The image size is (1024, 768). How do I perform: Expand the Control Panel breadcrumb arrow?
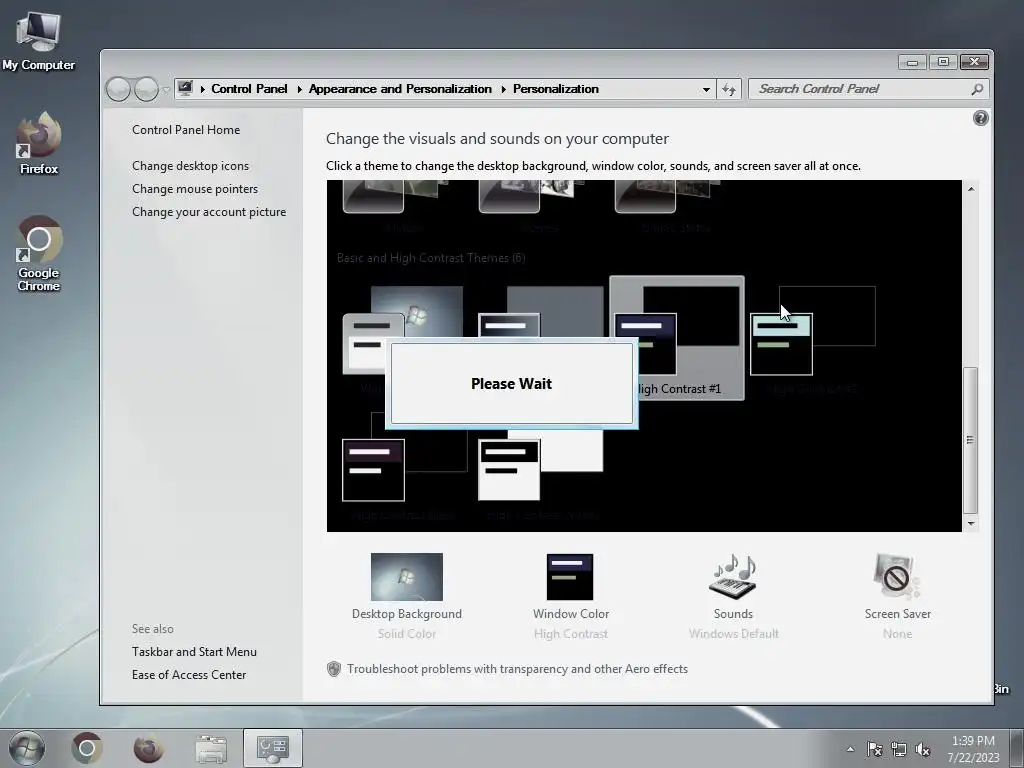pos(299,89)
